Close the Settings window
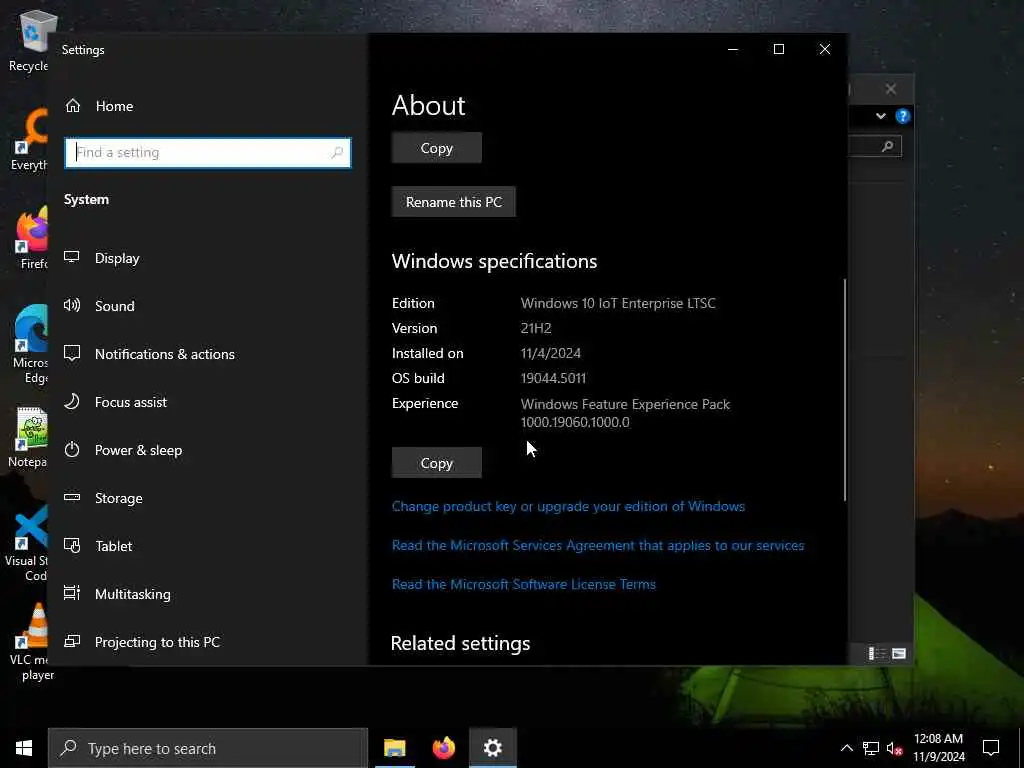 [825, 50]
